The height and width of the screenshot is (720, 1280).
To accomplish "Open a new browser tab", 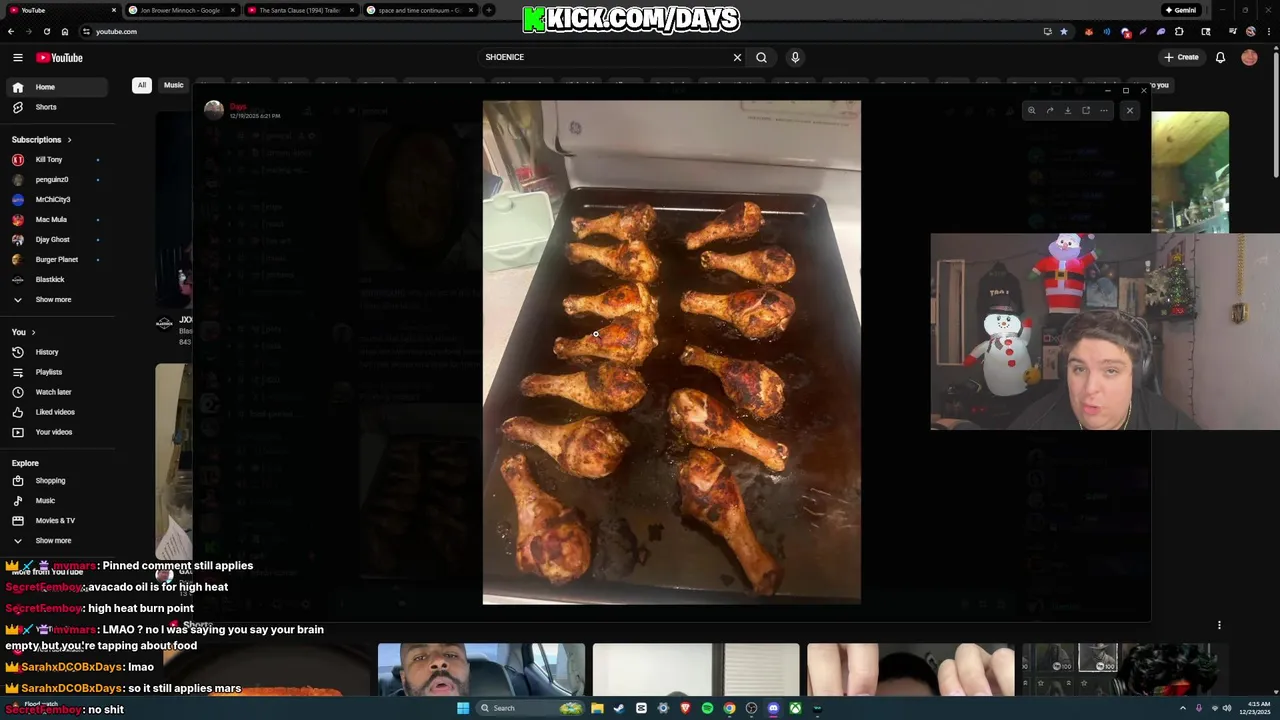I will coord(488,10).
